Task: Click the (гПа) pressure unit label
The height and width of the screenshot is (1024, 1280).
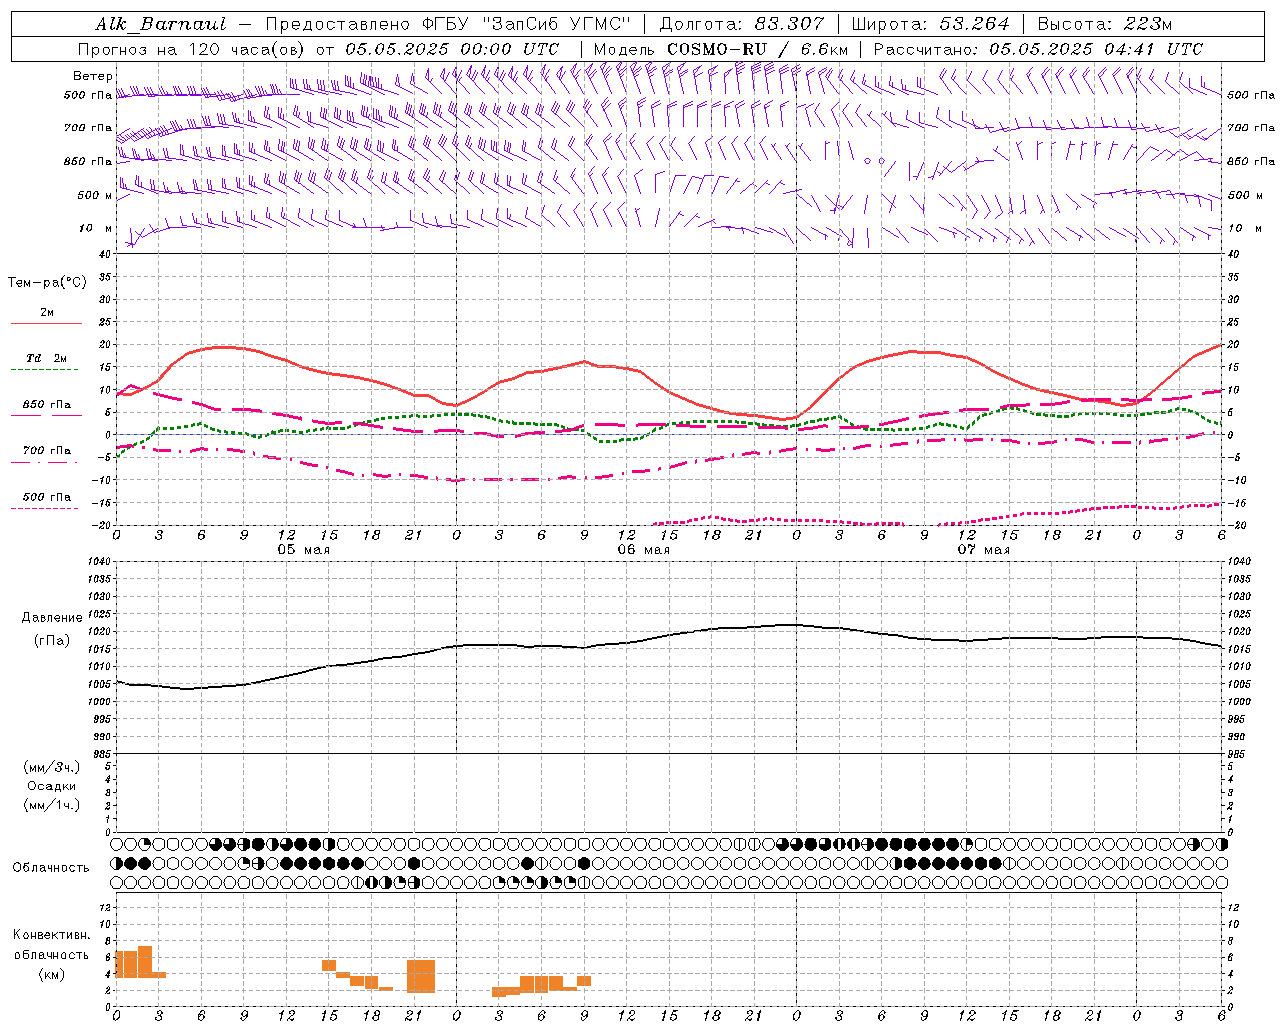Action: [52, 641]
